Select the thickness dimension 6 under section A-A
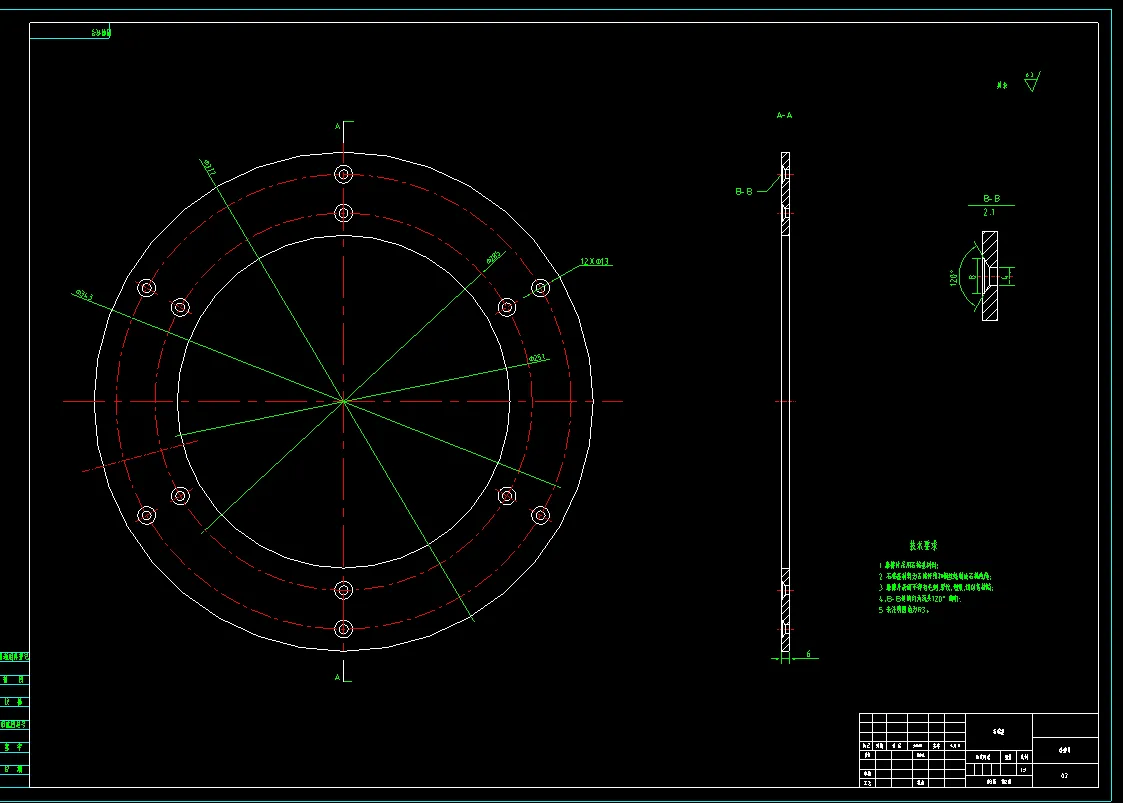 pyautogui.click(x=809, y=654)
